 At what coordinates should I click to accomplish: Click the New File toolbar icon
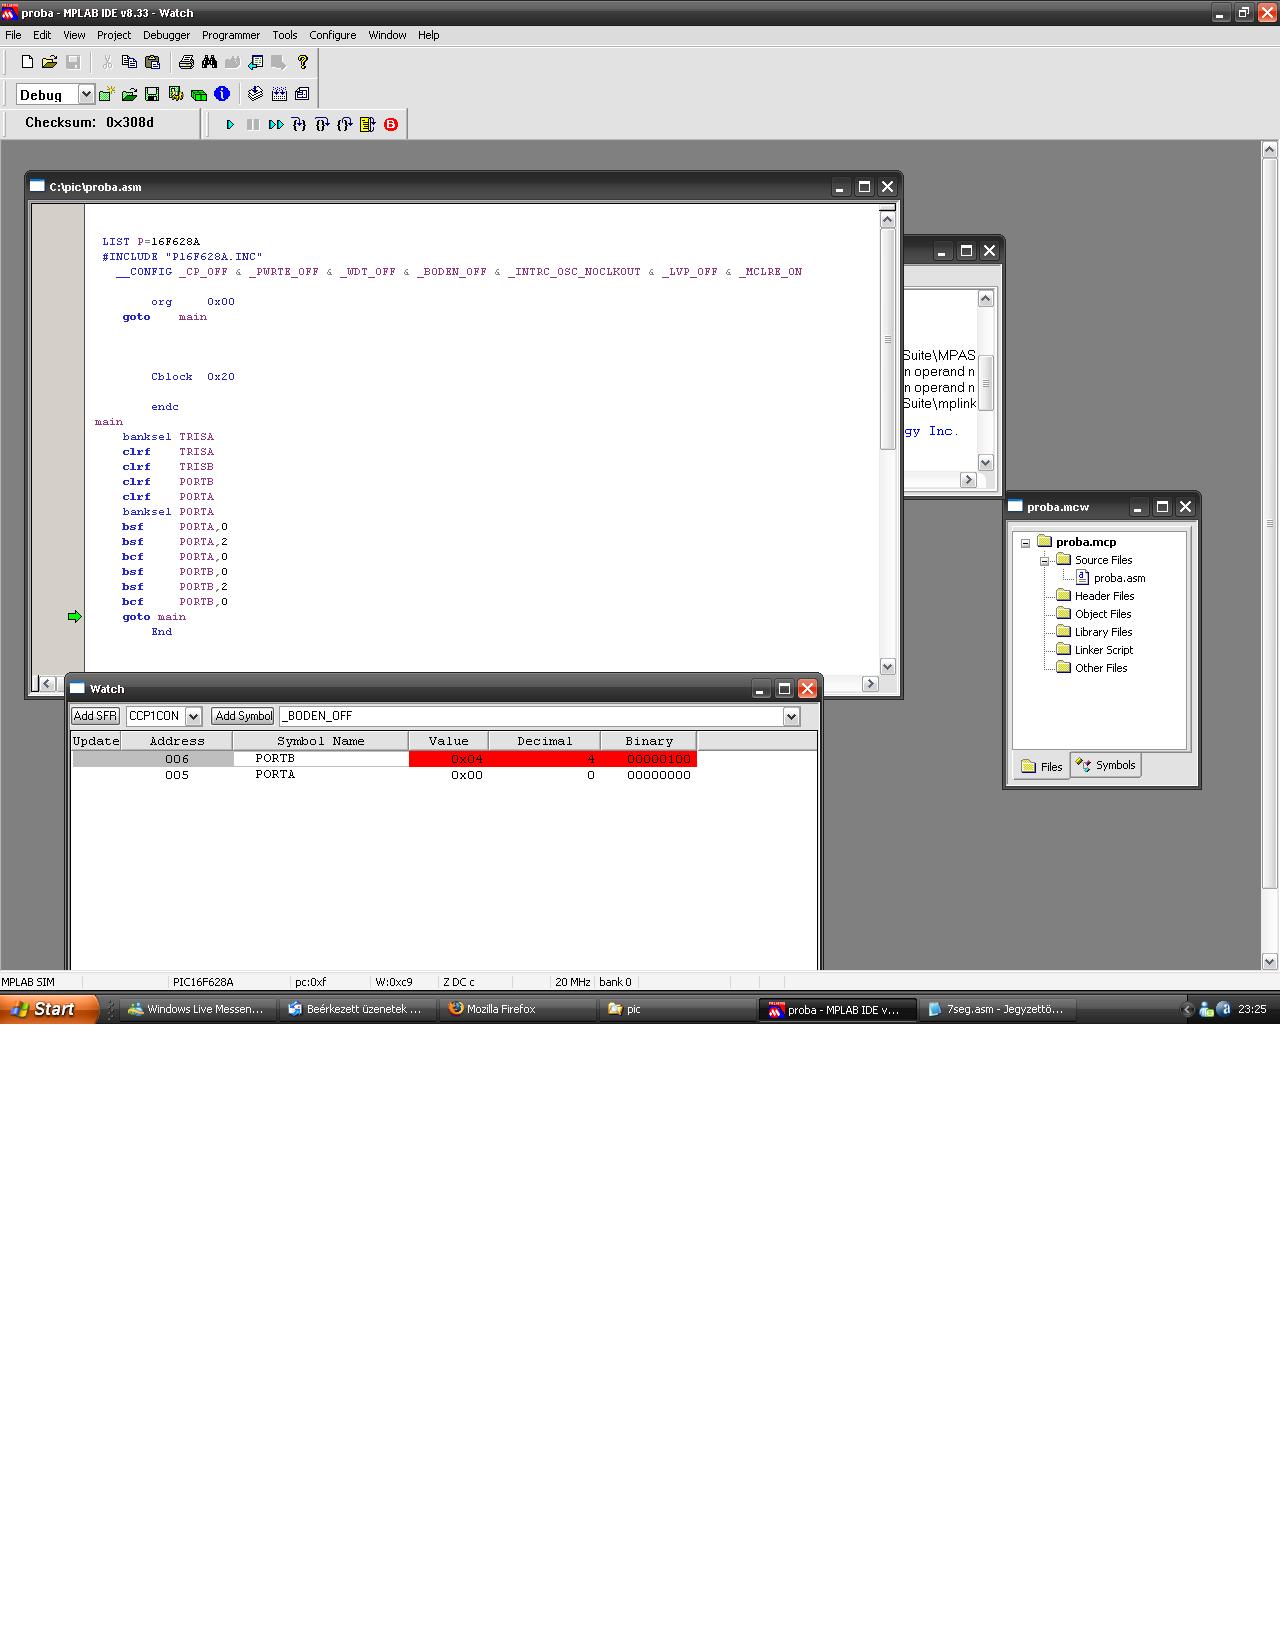27,62
